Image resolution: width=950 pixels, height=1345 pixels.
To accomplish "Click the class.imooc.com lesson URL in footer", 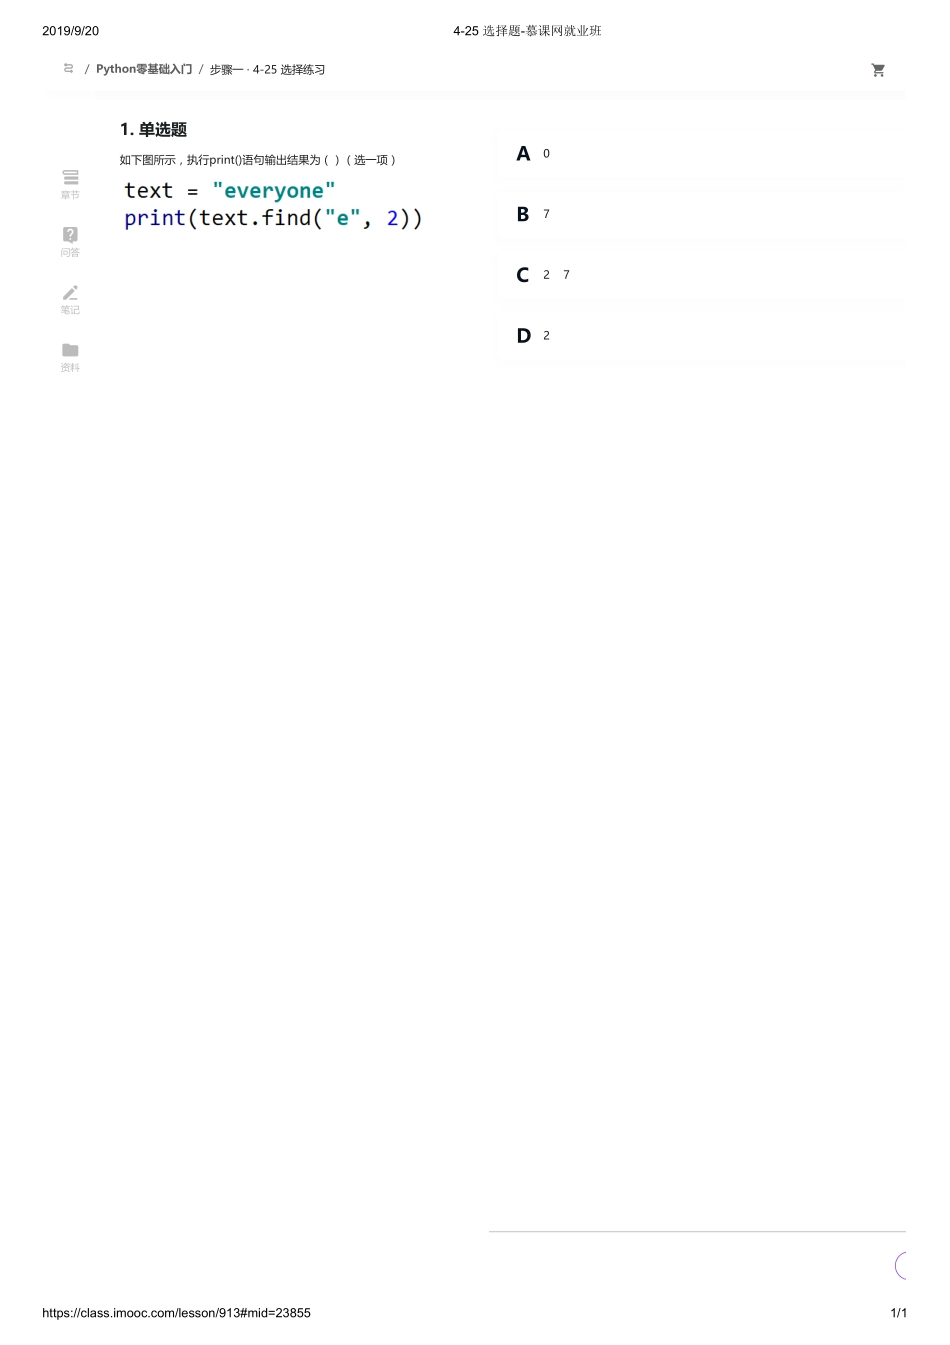I will point(176,1313).
